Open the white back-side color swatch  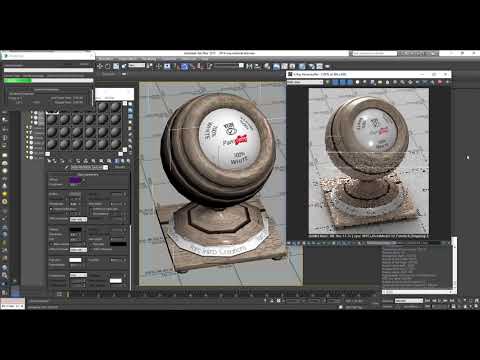click(x=116, y=281)
